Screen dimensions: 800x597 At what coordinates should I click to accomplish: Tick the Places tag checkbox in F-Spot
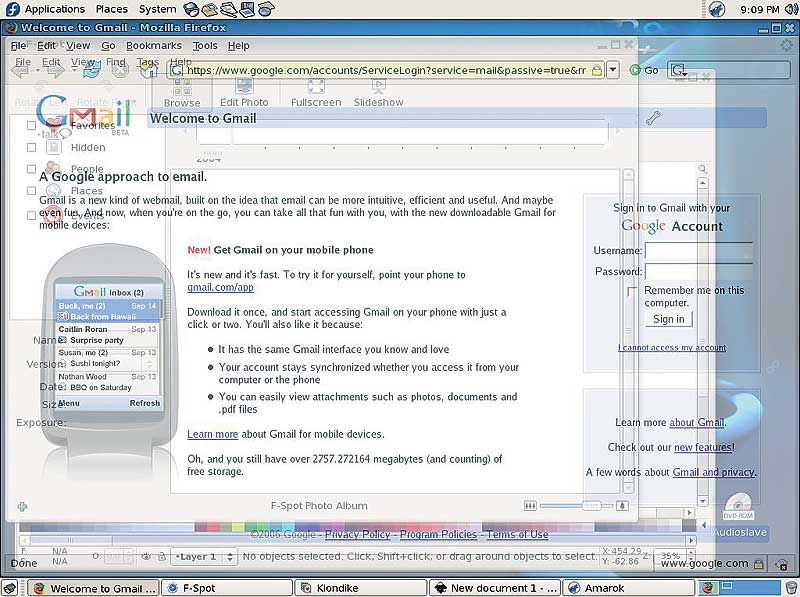pyautogui.click(x=32, y=191)
